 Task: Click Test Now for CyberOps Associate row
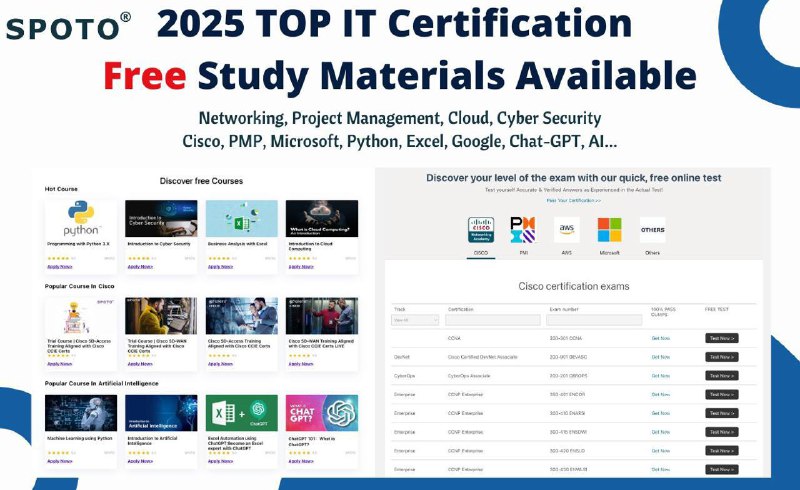click(x=721, y=376)
